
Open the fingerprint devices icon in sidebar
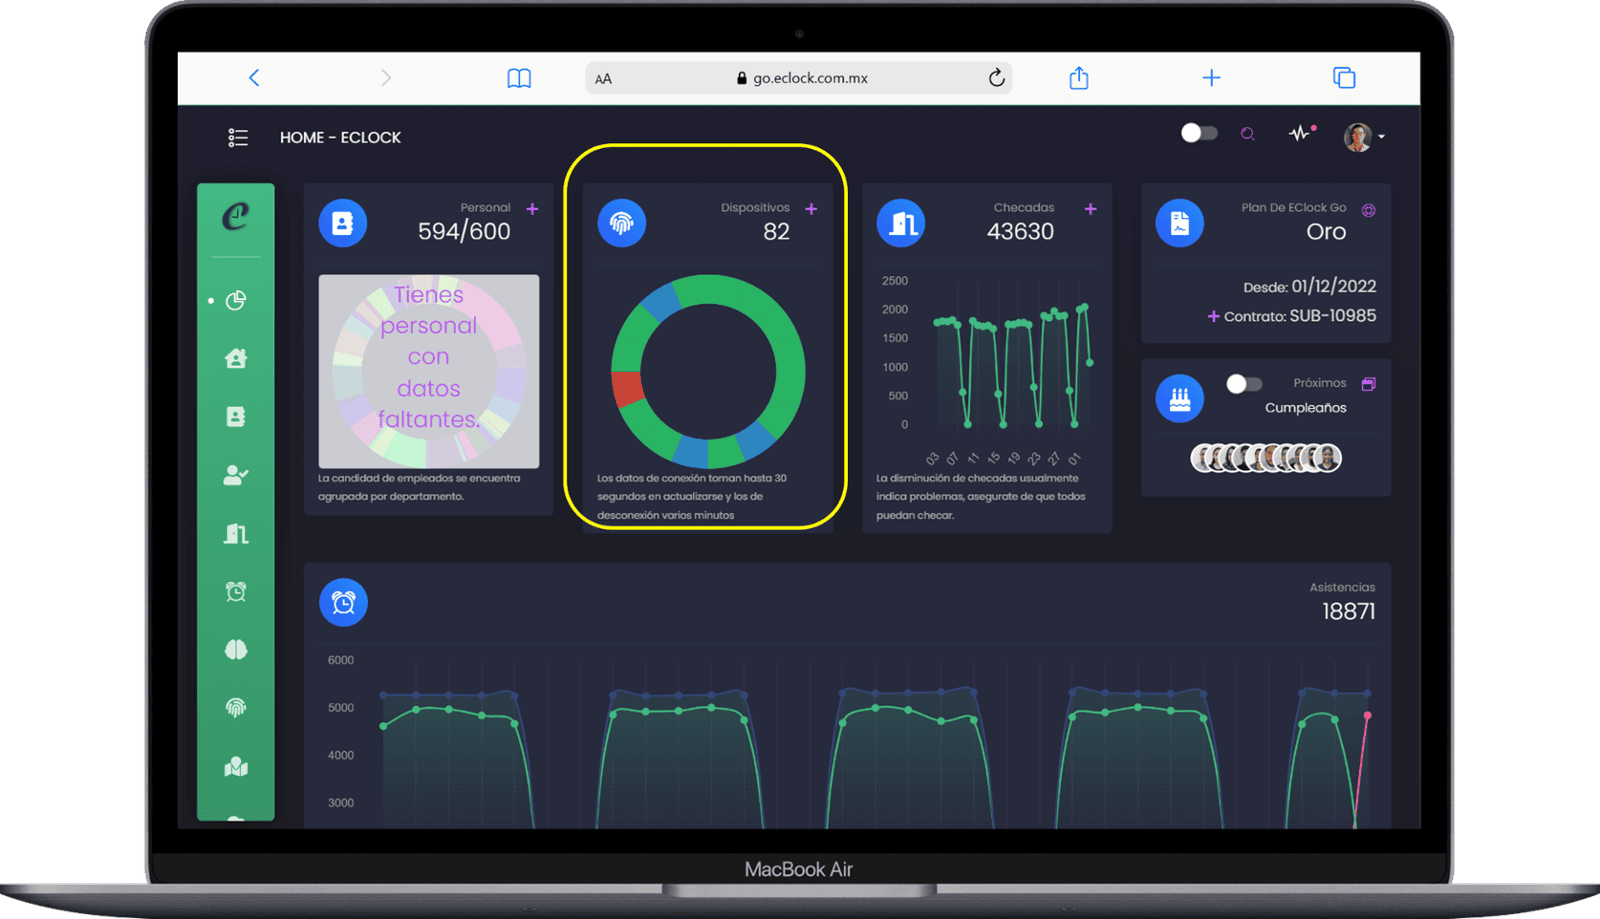click(236, 708)
